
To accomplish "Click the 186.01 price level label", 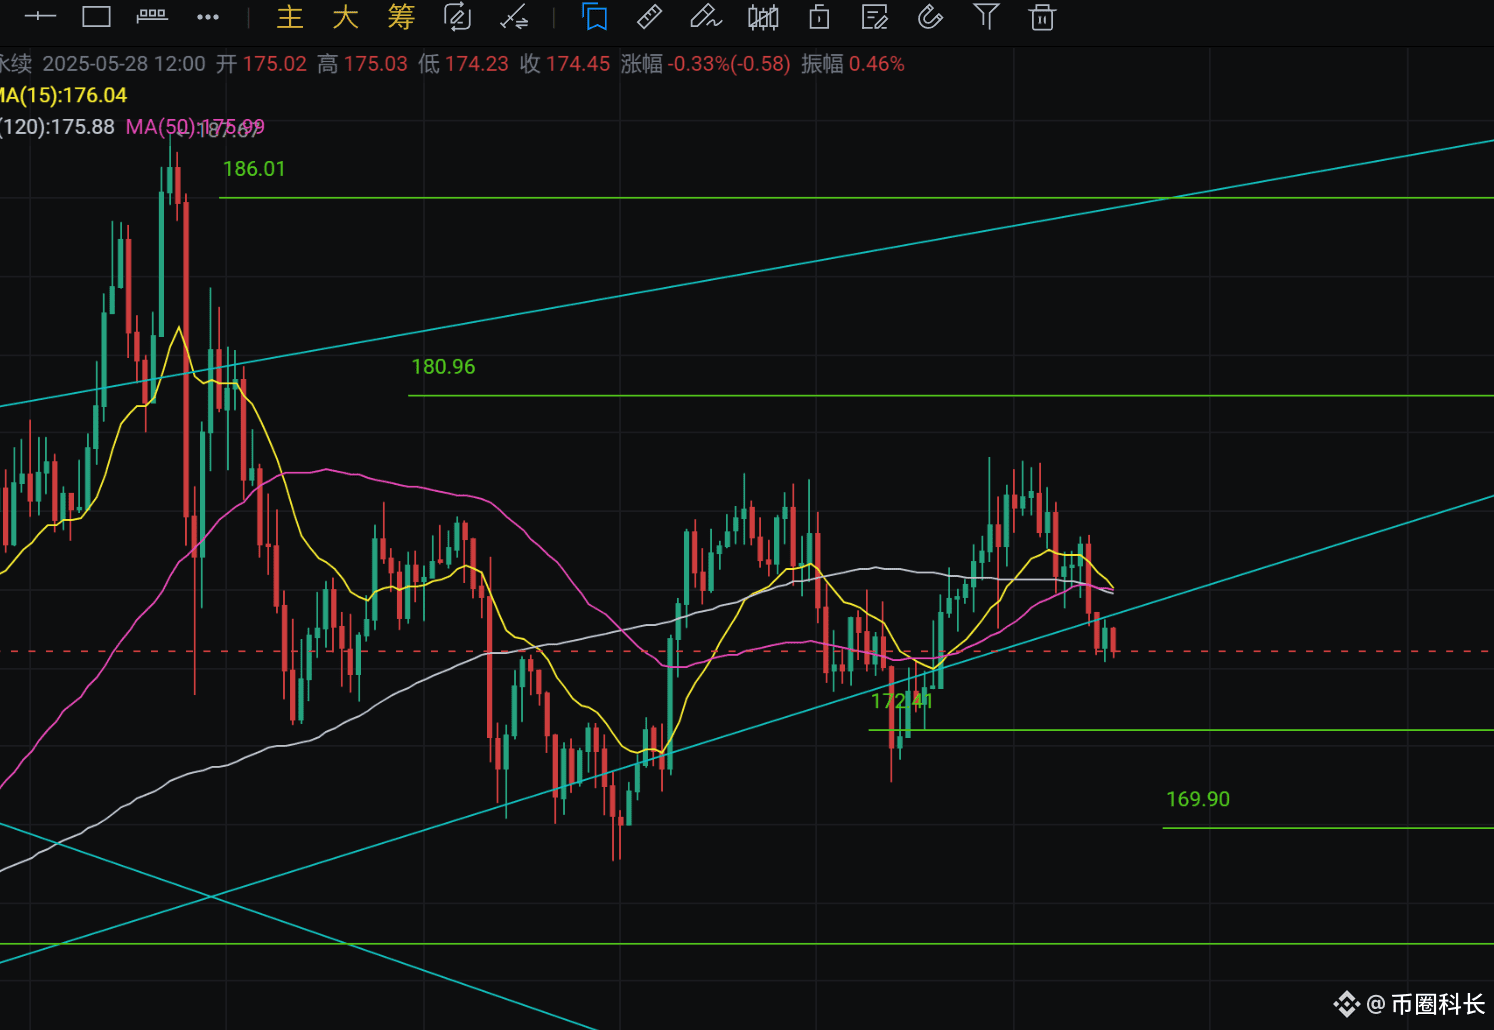I will click(254, 169).
